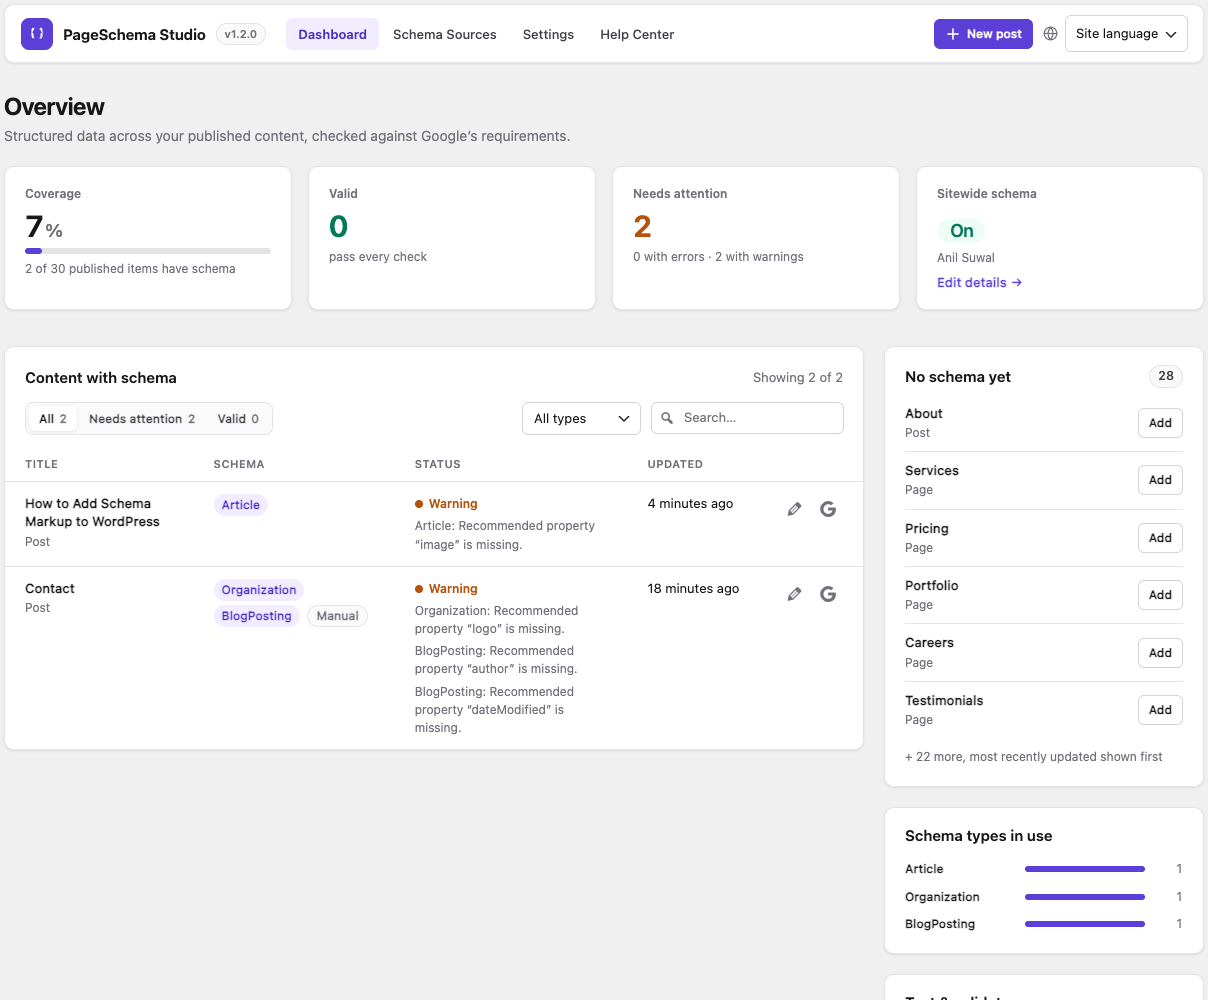The width and height of the screenshot is (1208, 1000).
Task: Switch to the Dashboard tab
Action: click(332, 34)
